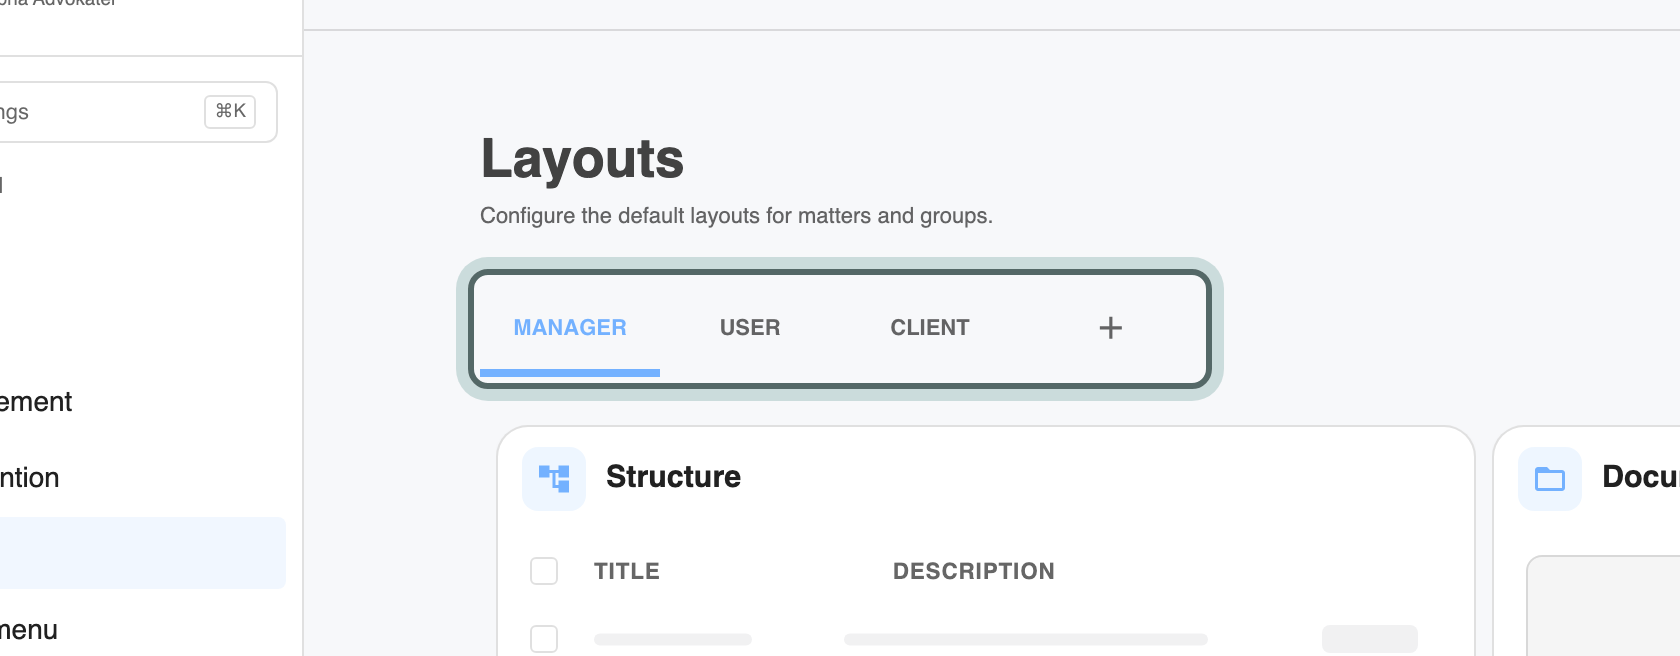Click the TITLE column header
This screenshot has width=1680, height=656.
[627, 571]
